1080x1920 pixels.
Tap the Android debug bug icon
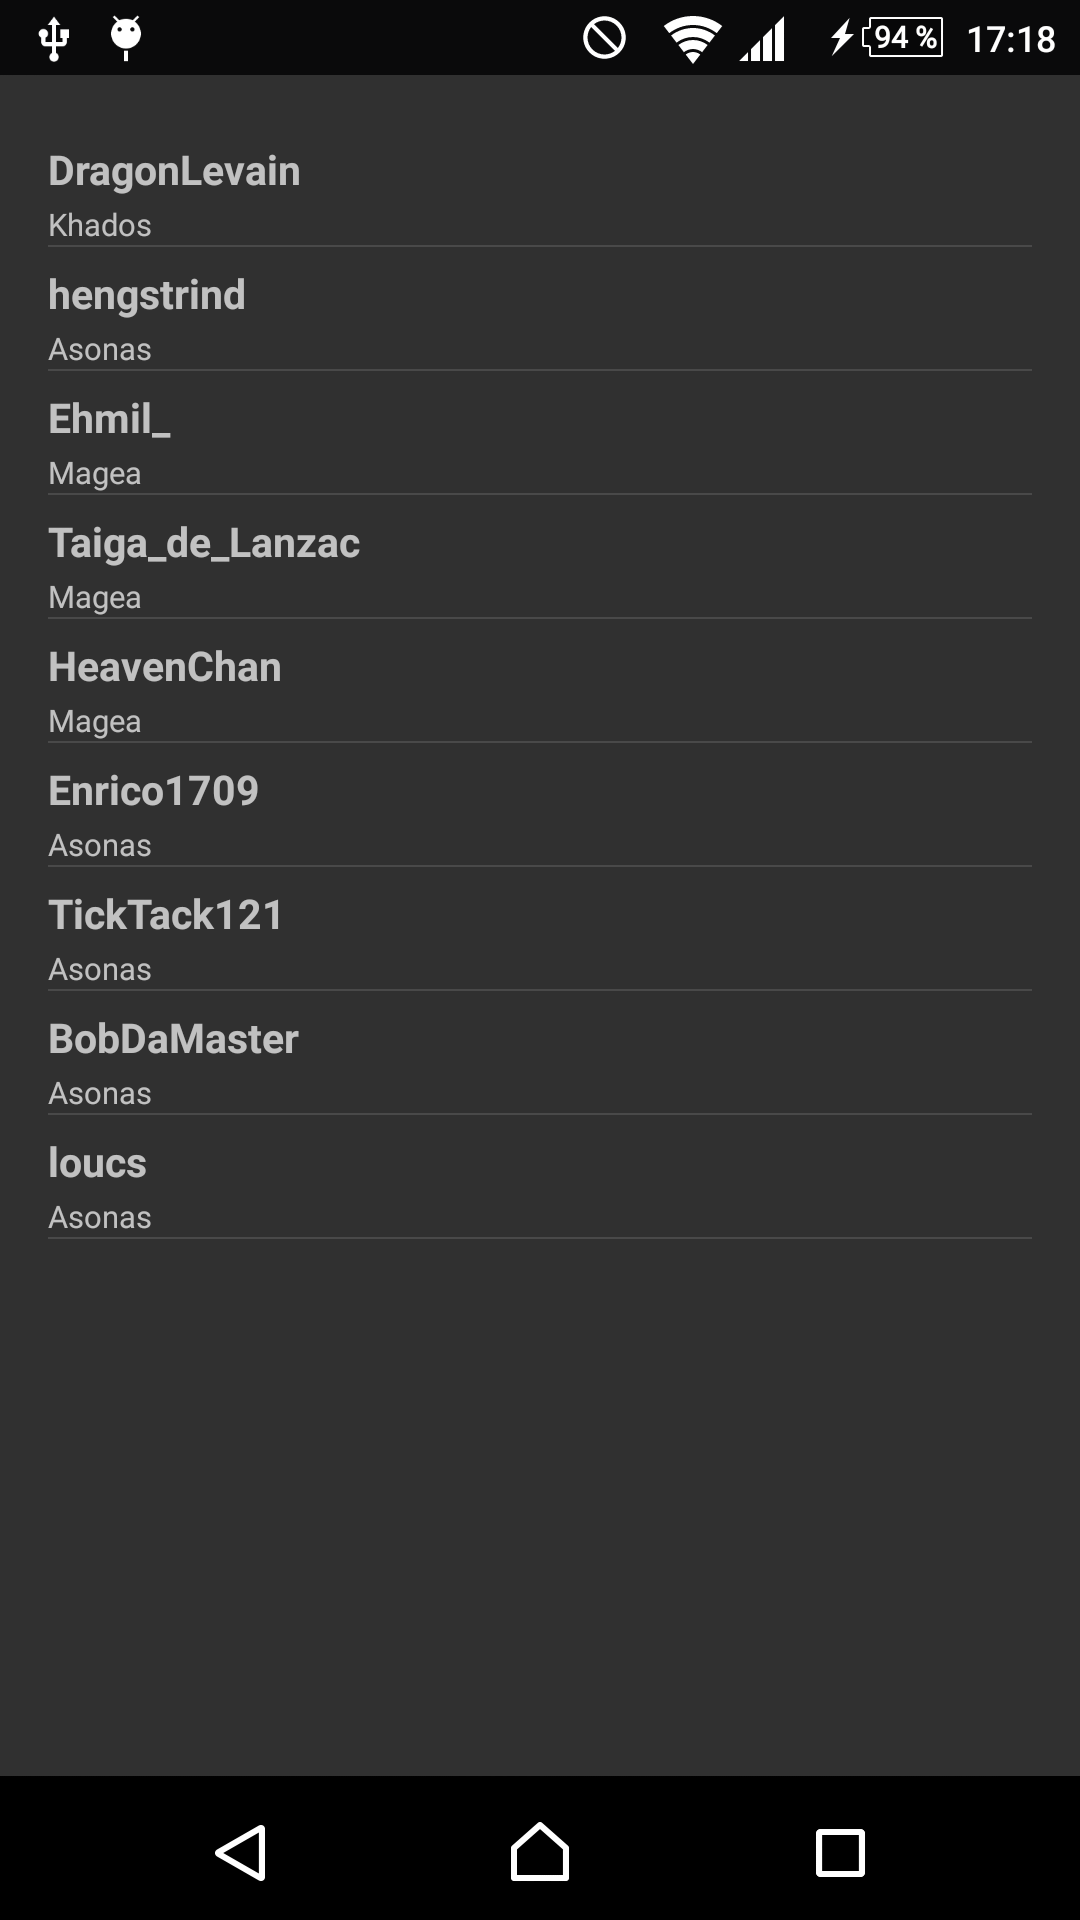(126, 38)
